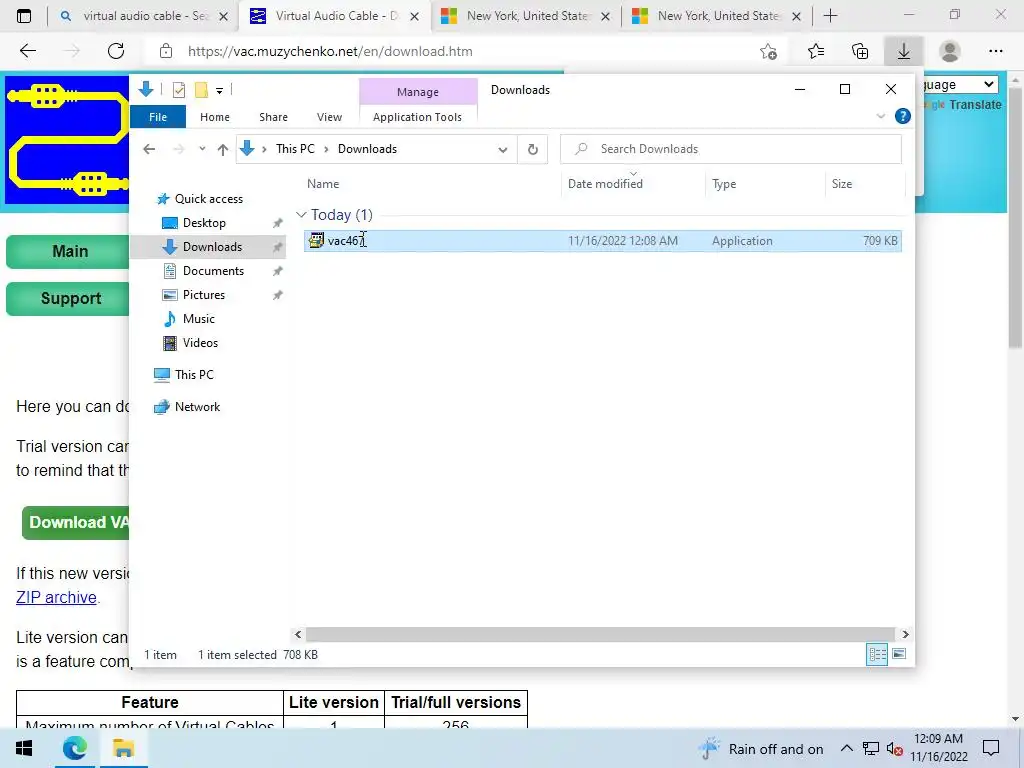Open the Application Tools ribbon tab
This screenshot has width=1024, height=768.
(417, 117)
